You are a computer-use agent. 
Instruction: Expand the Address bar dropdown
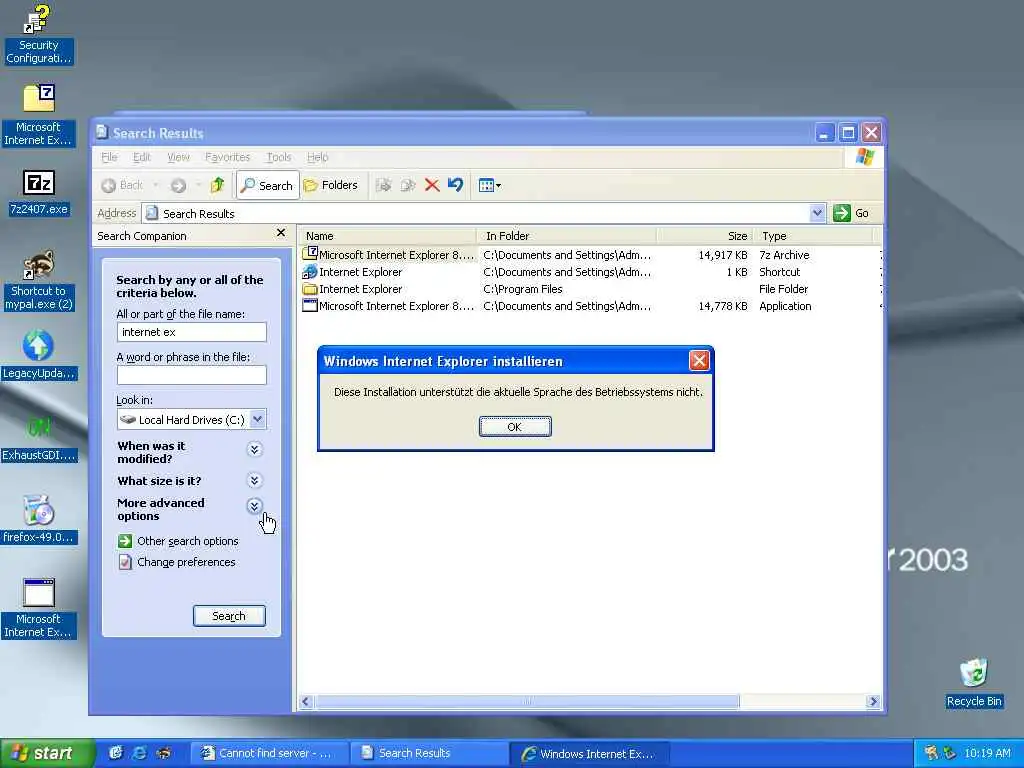click(x=817, y=213)
